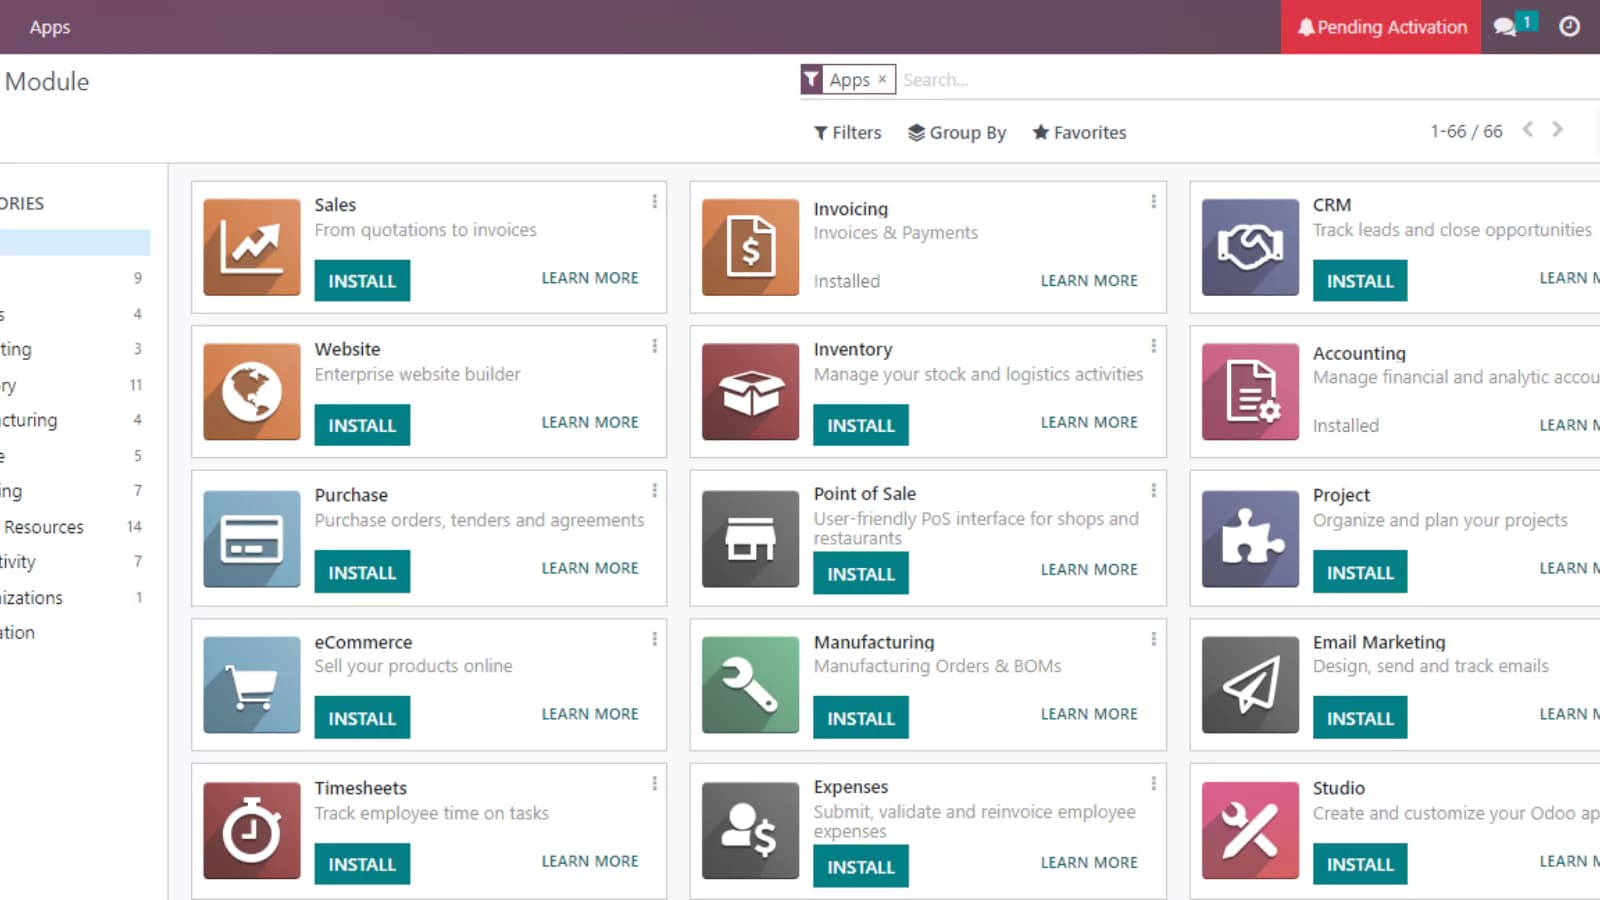Viewport: 1600px width, 900px height.
Task: Click the eCommerce shopping cart icon
Action: point(252,685)
